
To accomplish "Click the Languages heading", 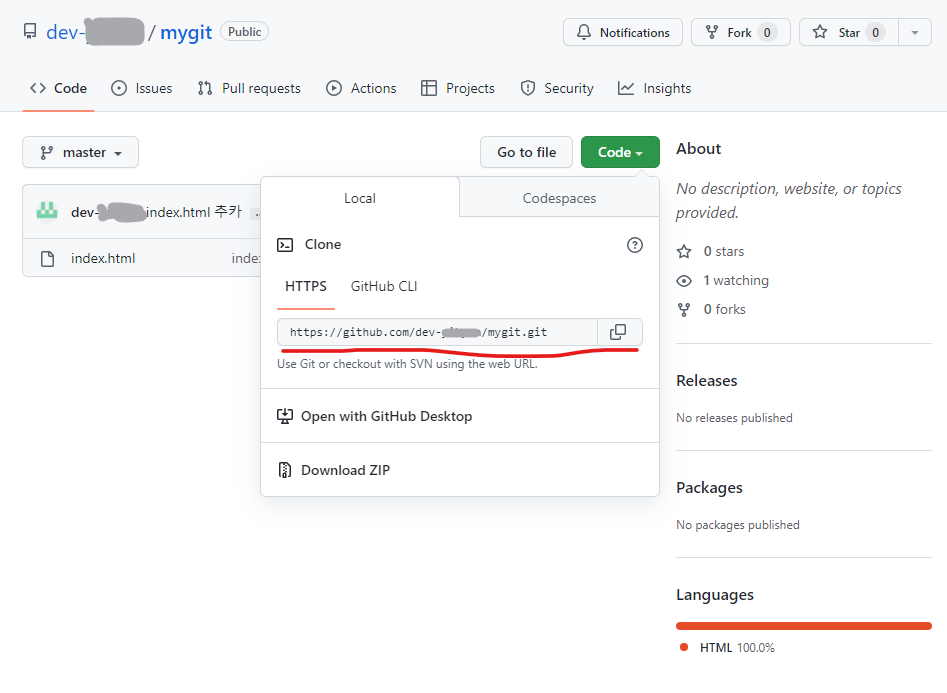I will tap(715, 595).
